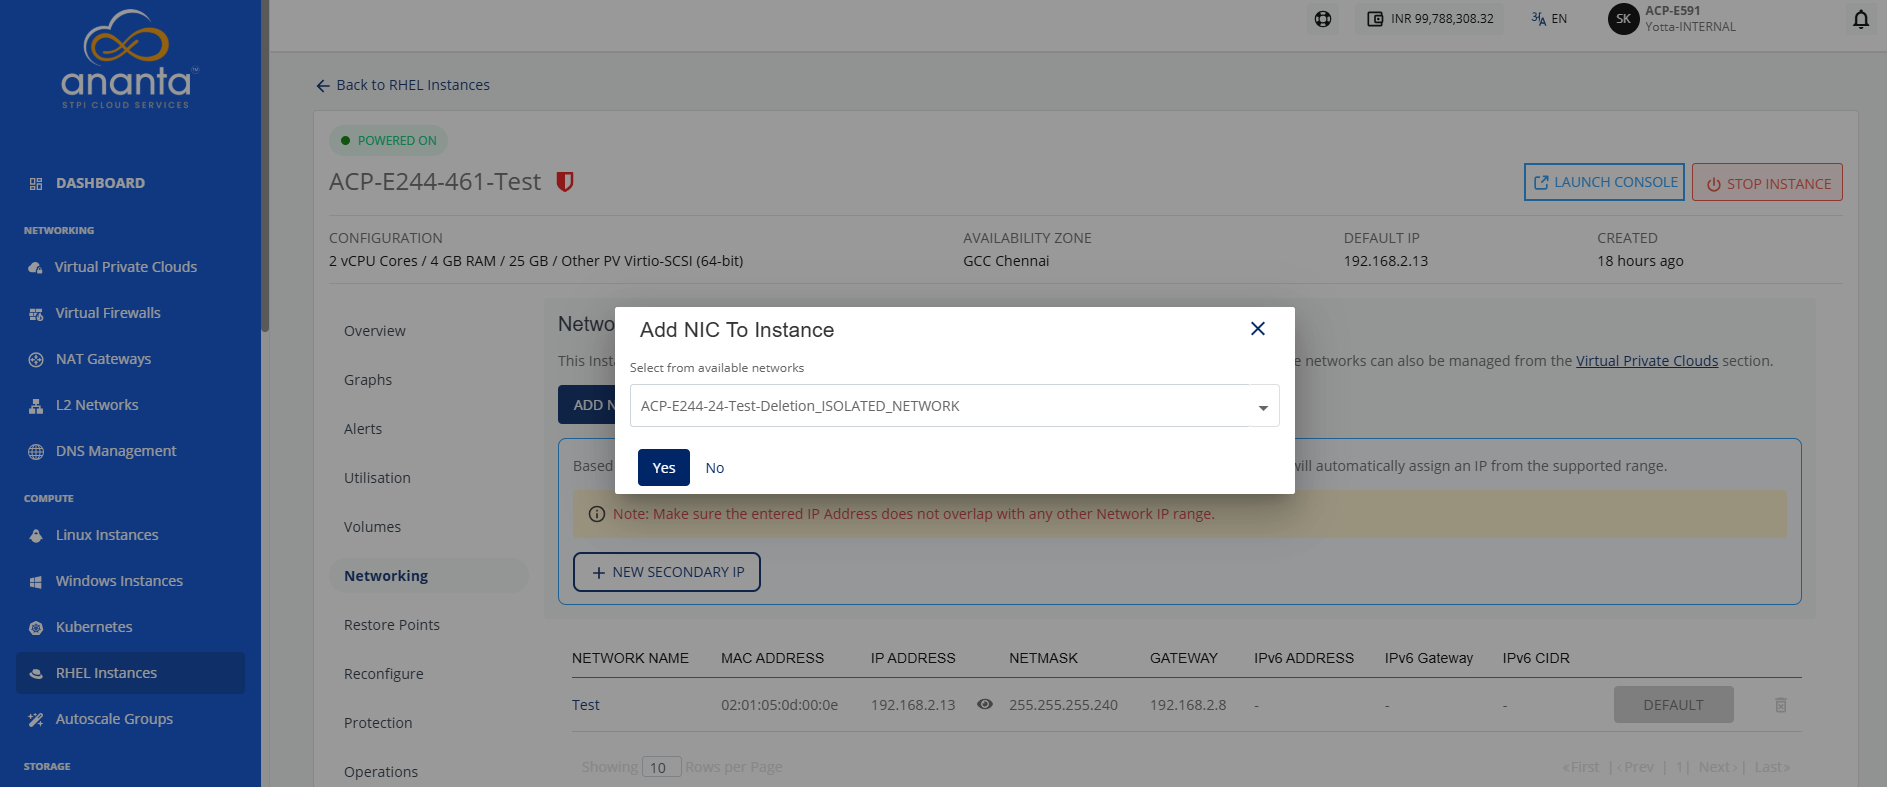Switch to the Alerts tab
Screen dimensions: 1887x787
363,429
